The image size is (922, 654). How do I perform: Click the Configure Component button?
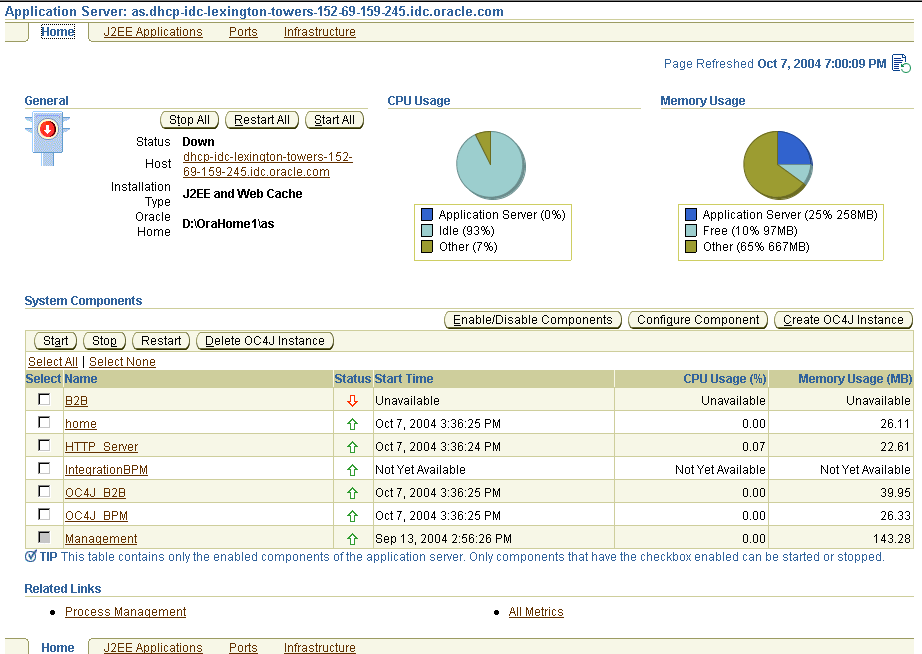[698, 320]
